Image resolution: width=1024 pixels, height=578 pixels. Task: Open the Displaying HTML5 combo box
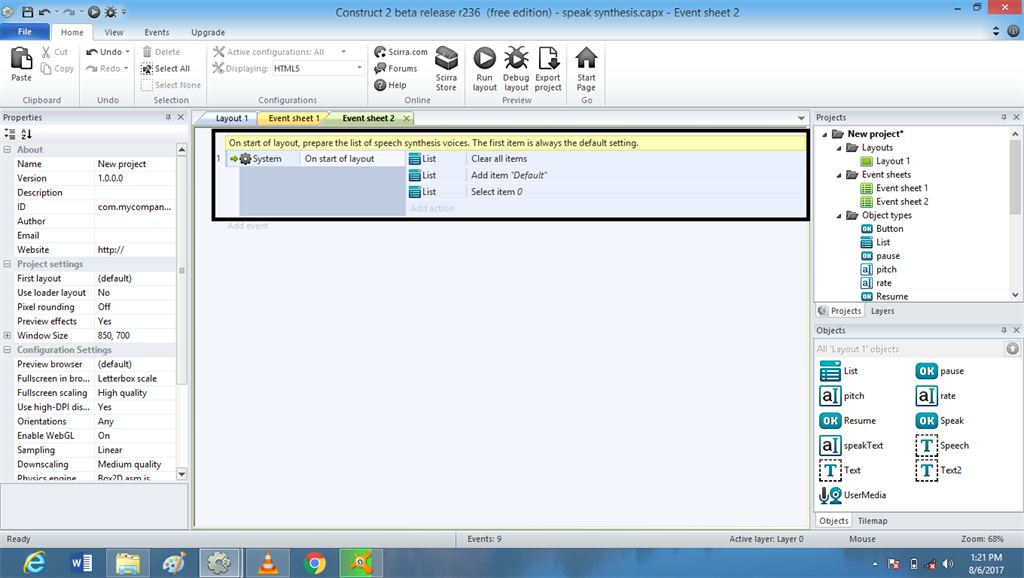point(318,69)
